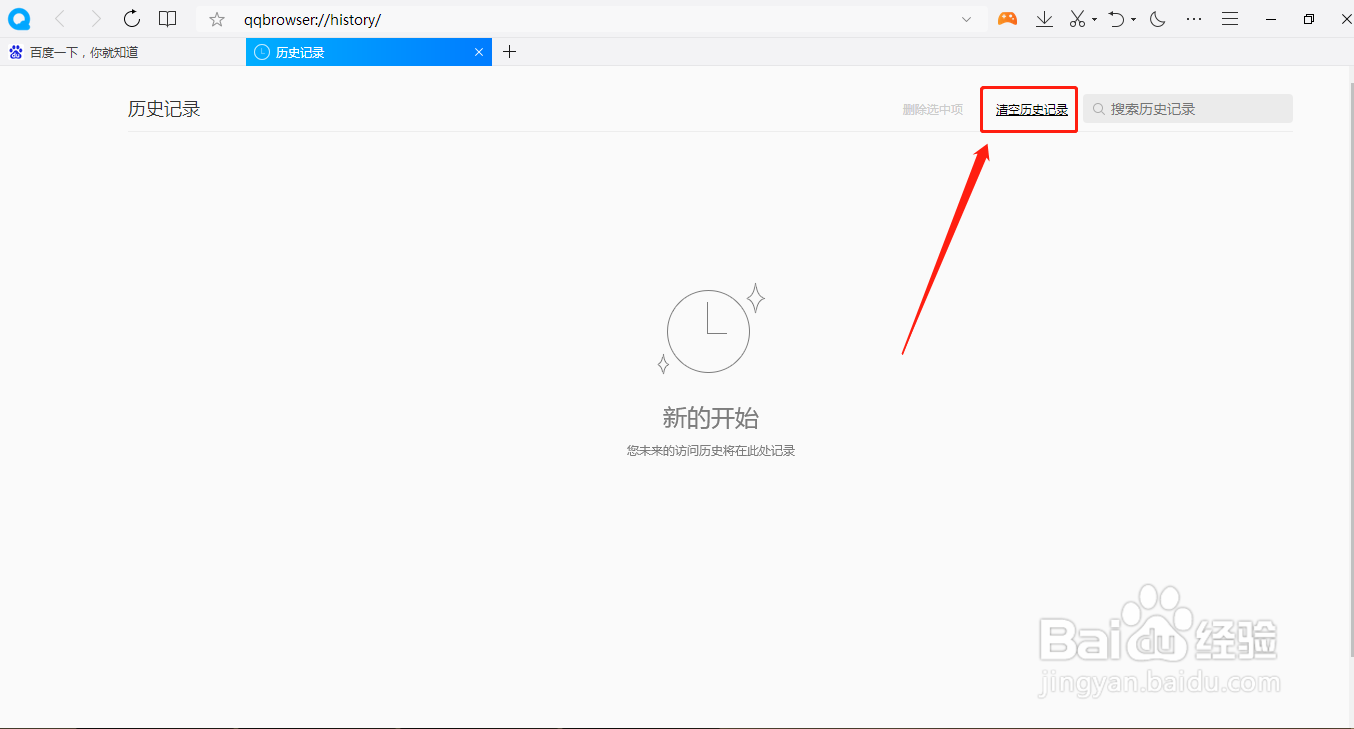Focus the 搜索历史记录 search field
This screenshot has width=1354, height=729.
1188,109
